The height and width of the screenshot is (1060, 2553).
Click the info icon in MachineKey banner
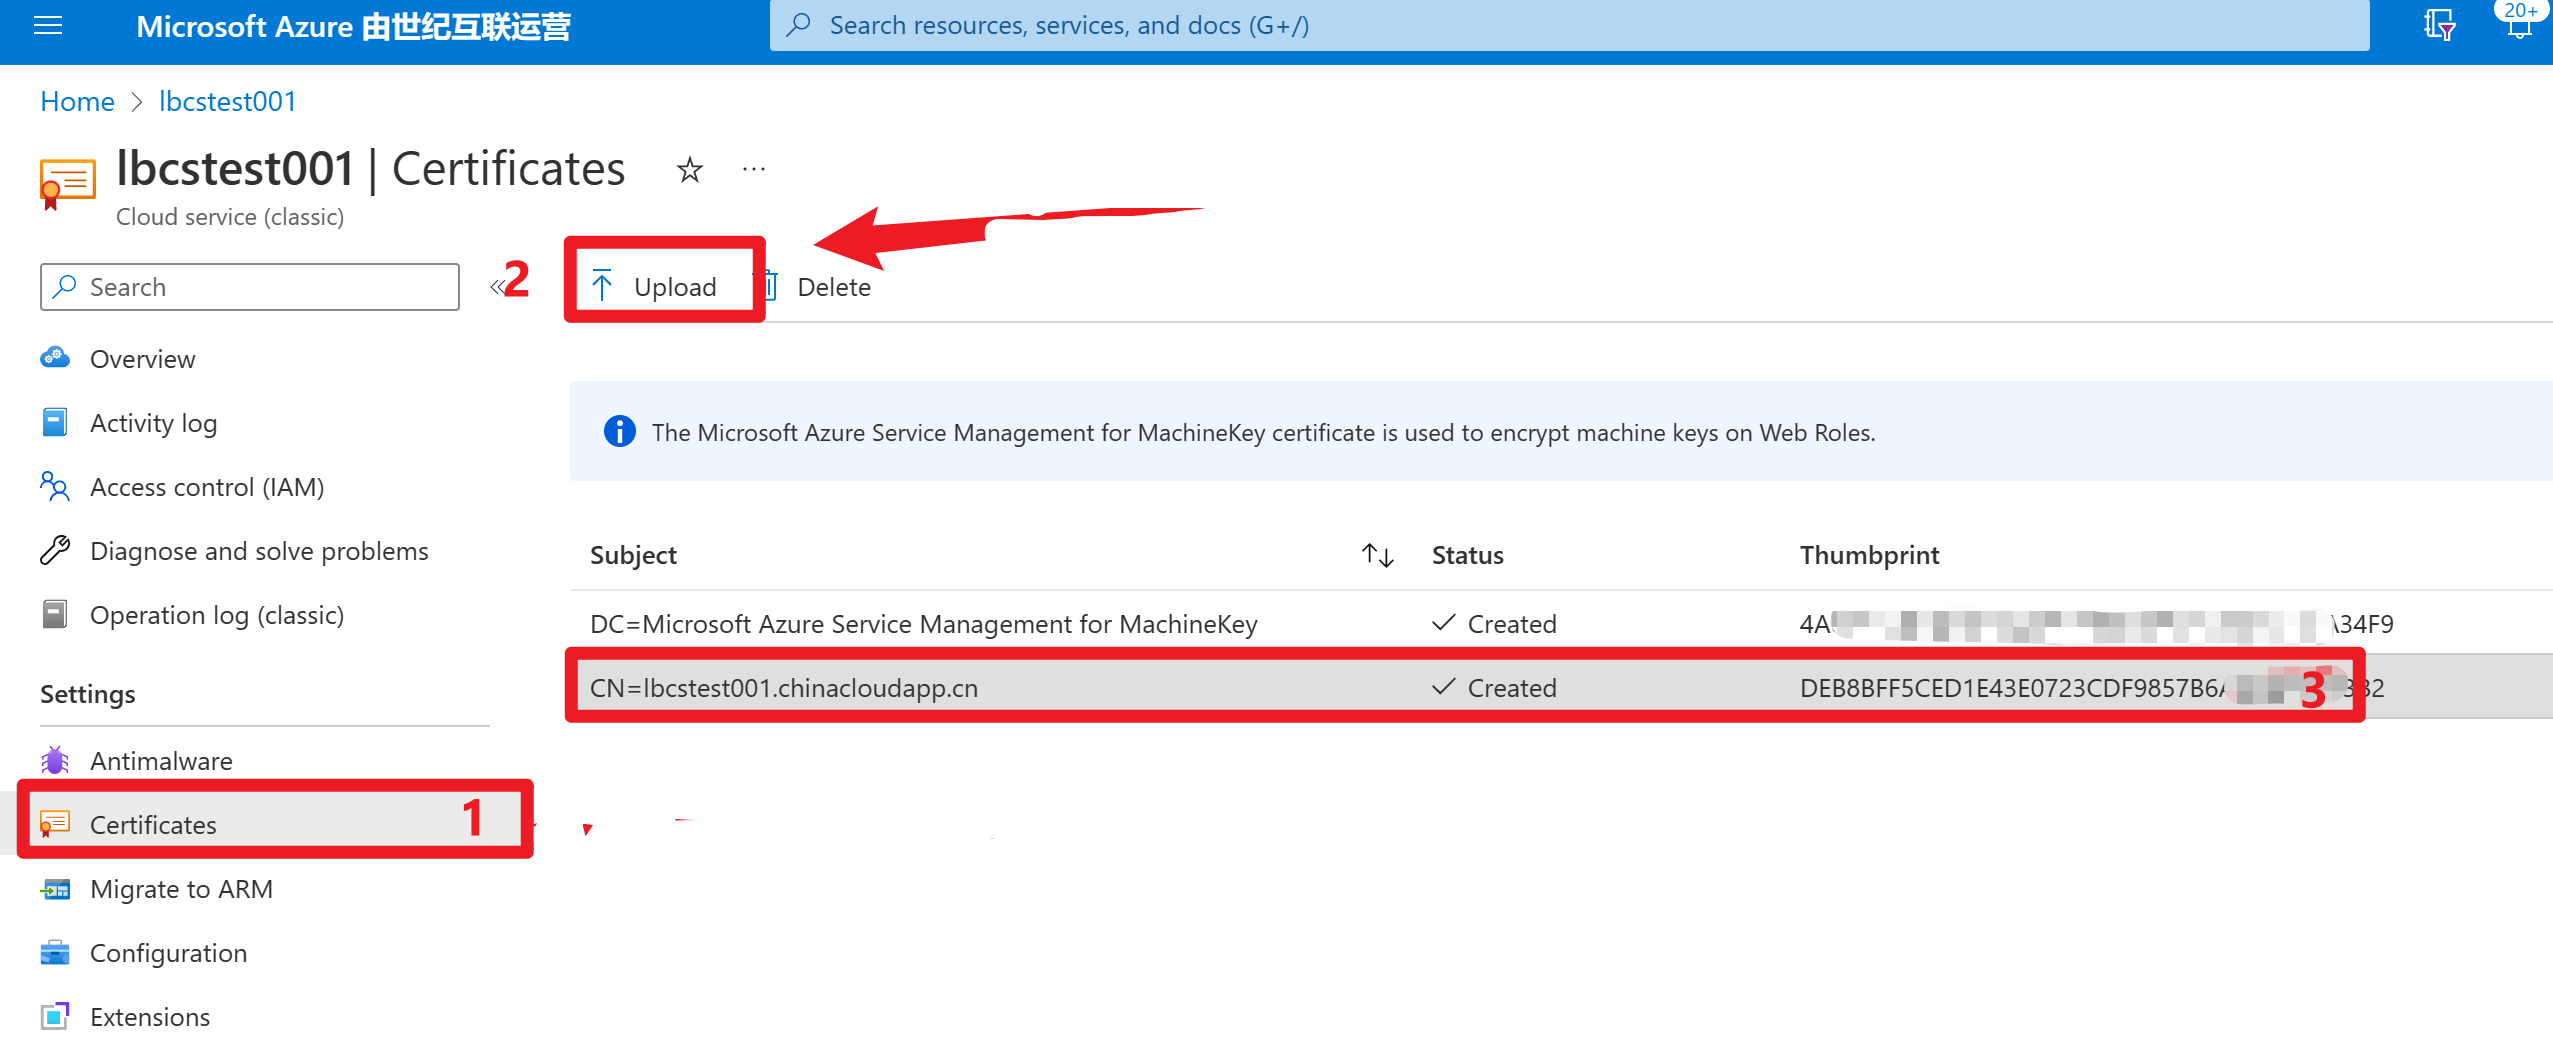(x=619, y=432)
